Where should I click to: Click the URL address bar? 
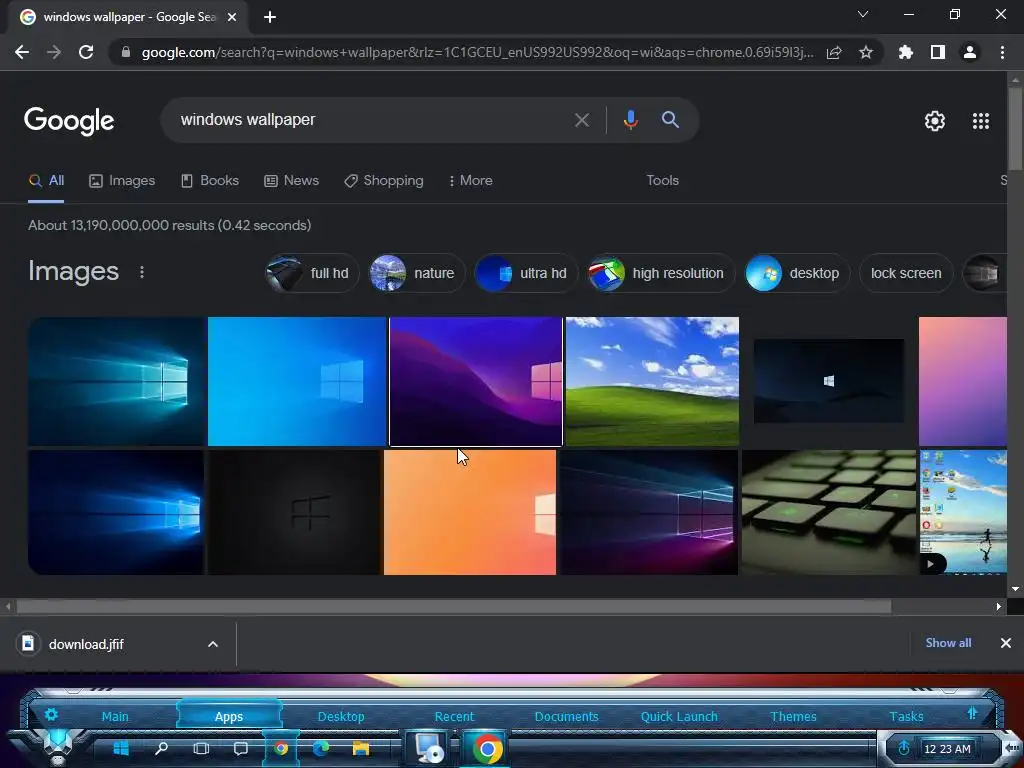click(477, 52)
